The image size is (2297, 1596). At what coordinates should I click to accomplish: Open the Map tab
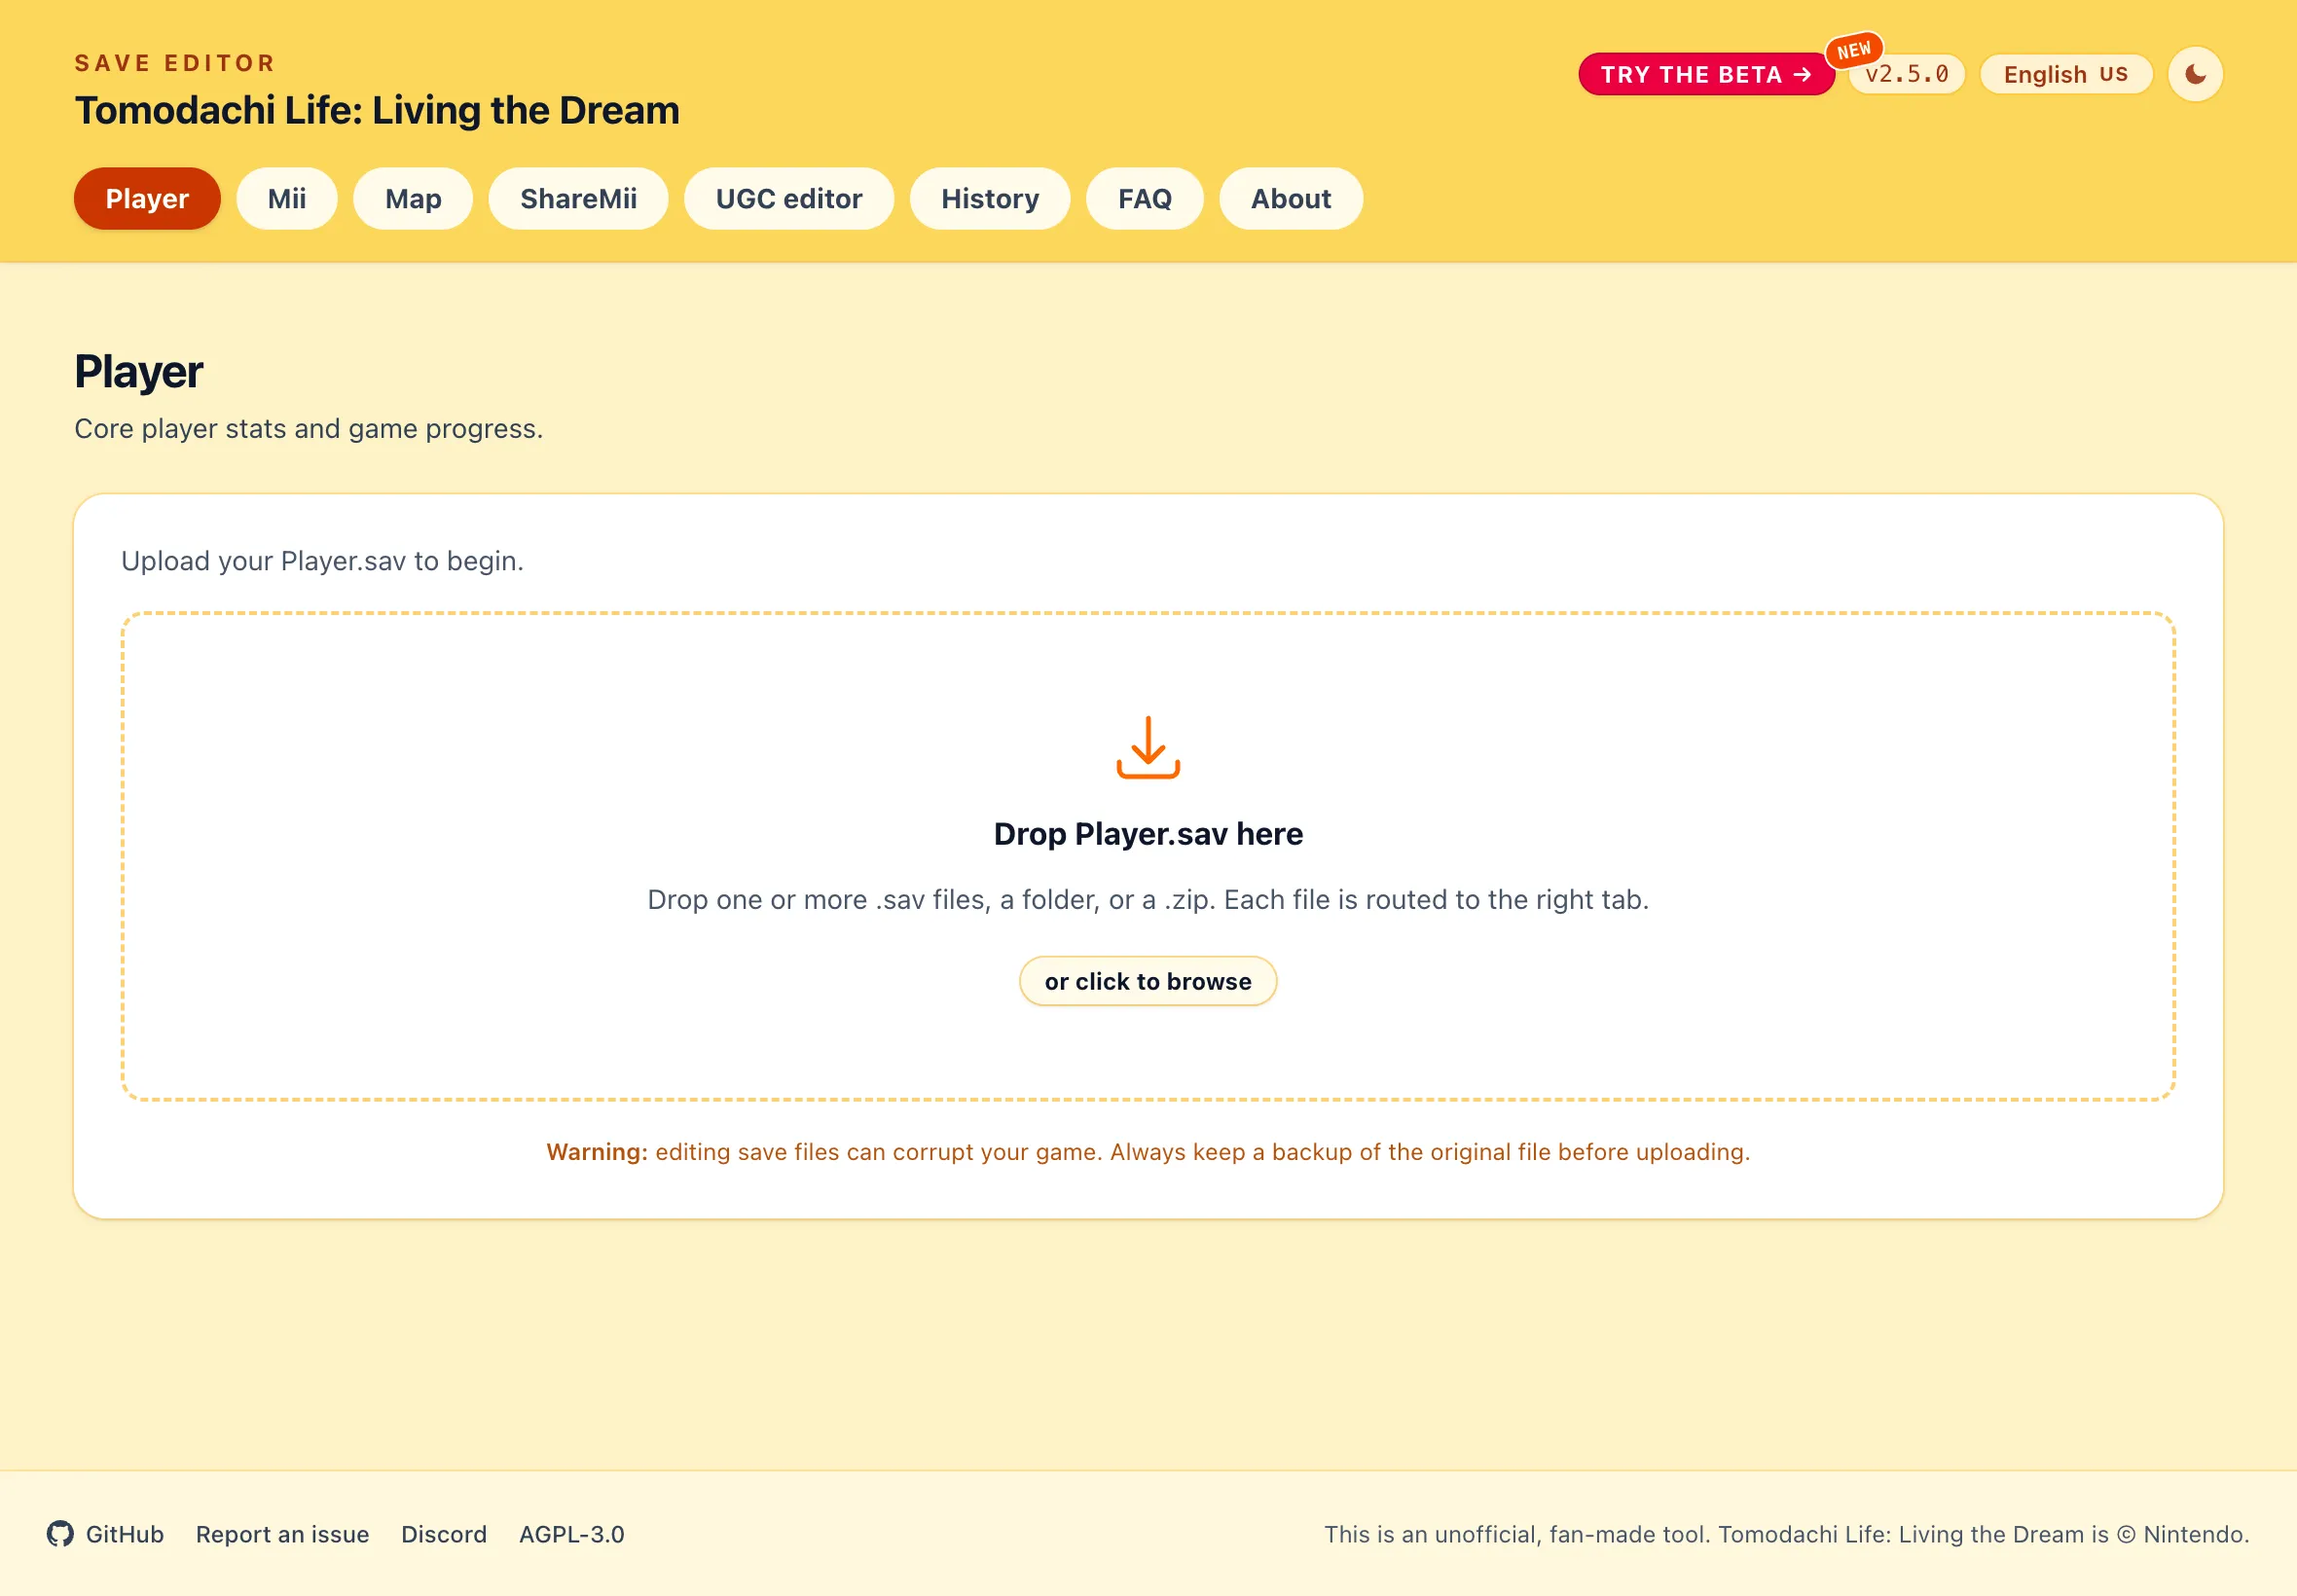(x=413, y=198)
